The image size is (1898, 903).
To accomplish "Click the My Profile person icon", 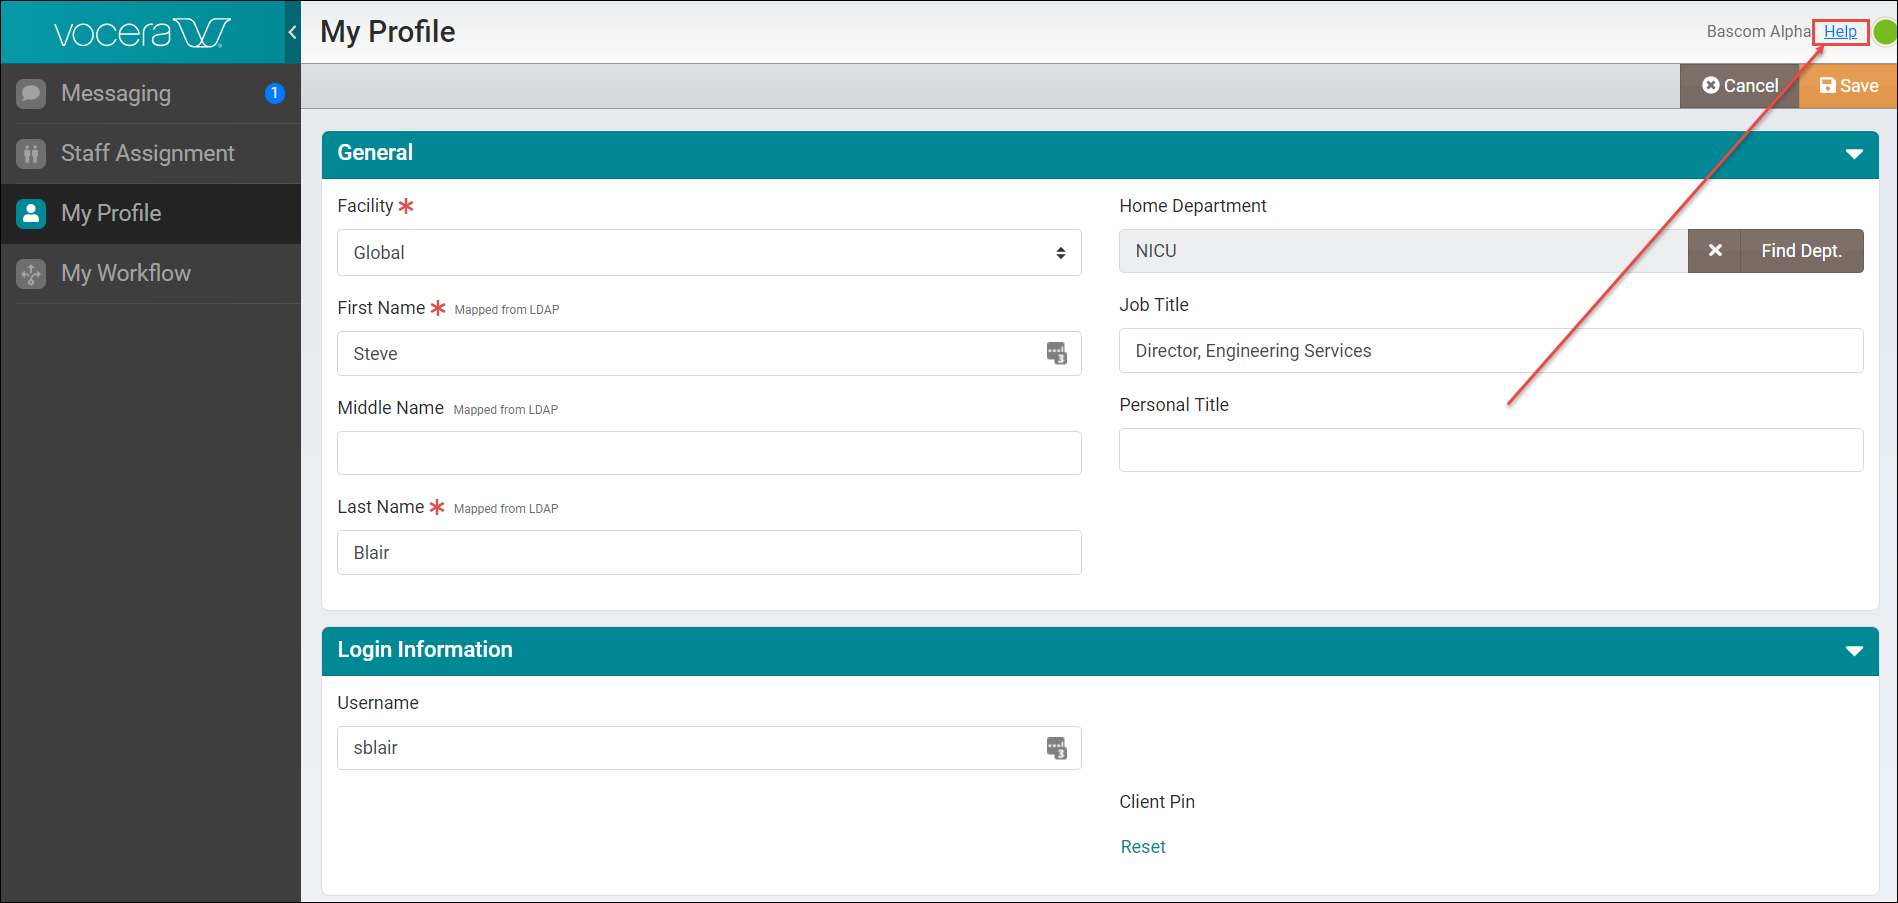I will pyautogui.click(x=31, y=214).
